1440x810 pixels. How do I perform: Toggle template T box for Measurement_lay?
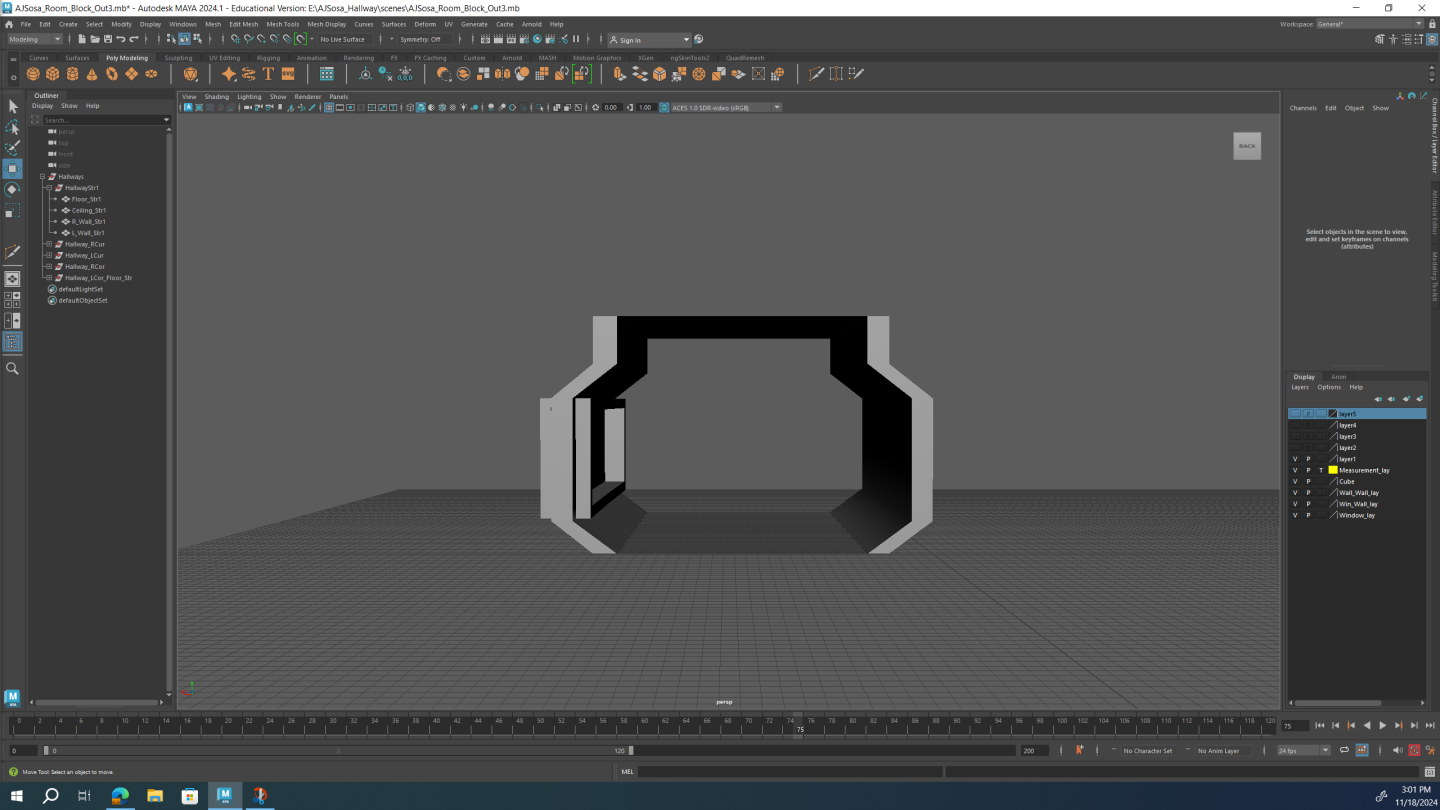[x=1321, y=470]
